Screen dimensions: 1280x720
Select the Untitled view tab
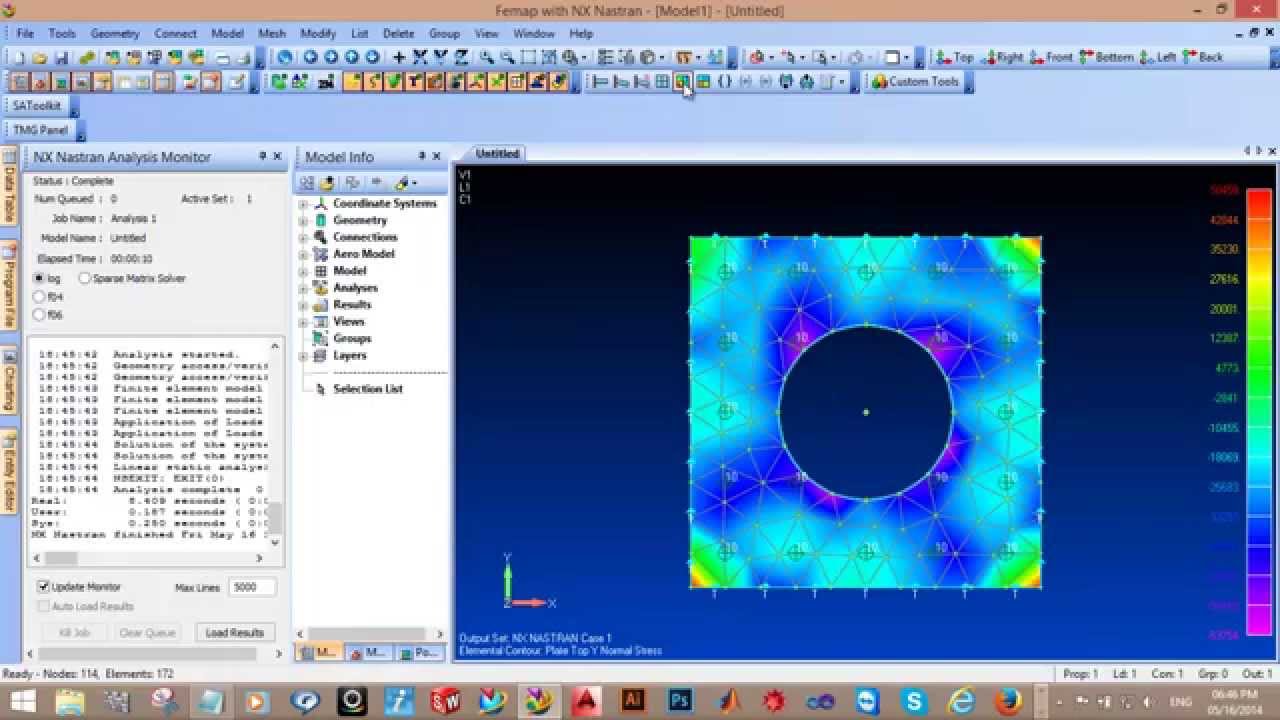coord(497,153)
